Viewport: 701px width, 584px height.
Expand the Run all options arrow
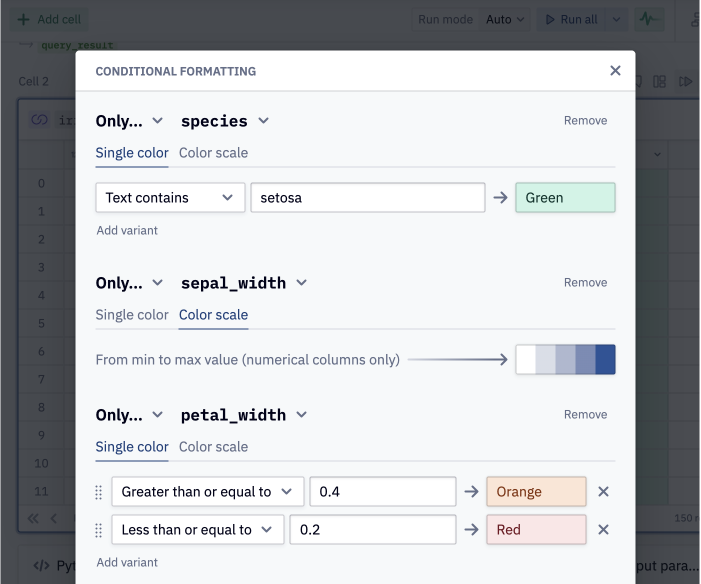point(616,20)
